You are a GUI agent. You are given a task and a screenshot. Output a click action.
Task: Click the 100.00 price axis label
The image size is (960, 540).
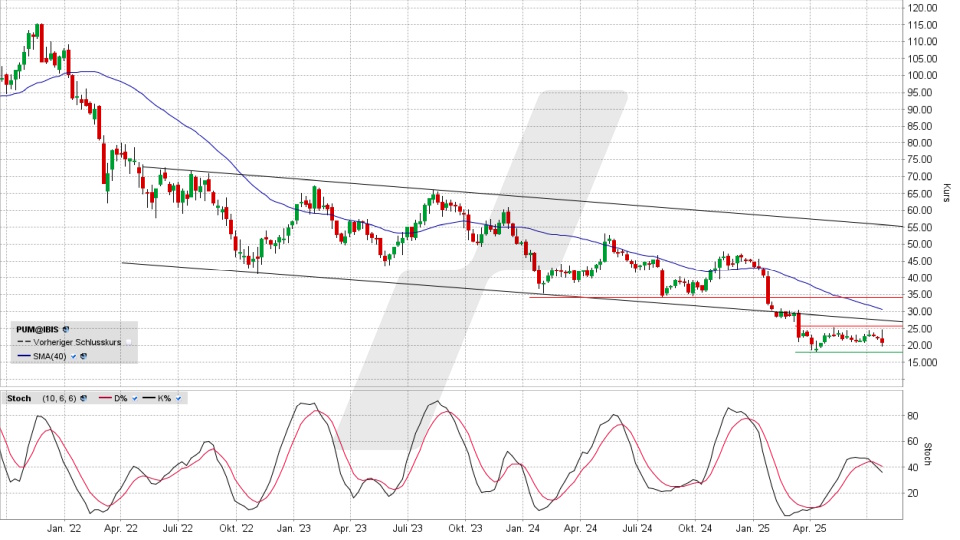pyautogui.click(x=923, y=75)
